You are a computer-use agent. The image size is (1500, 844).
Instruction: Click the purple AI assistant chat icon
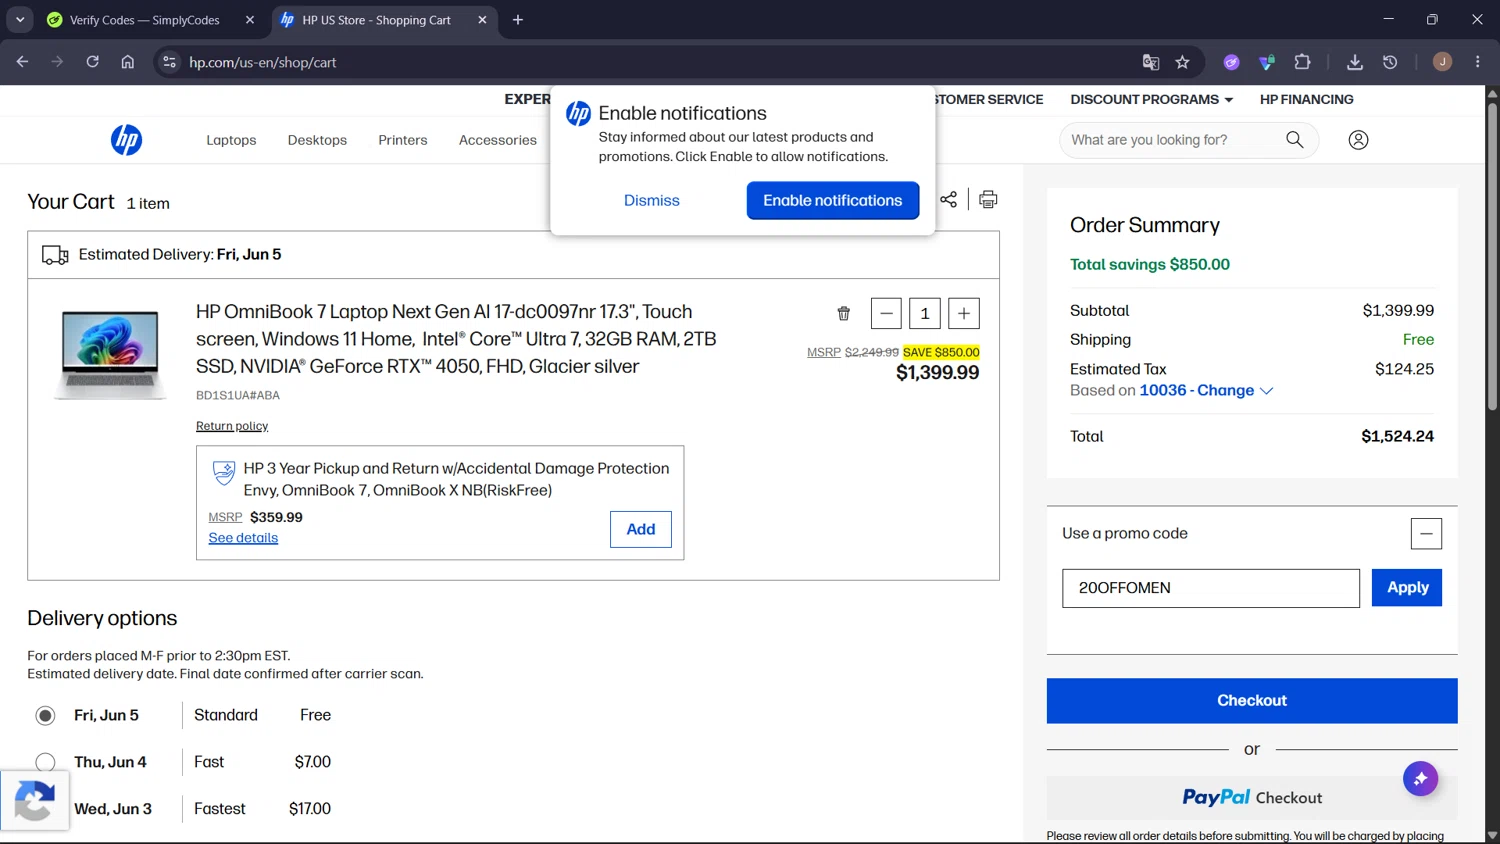(1420, 779)
